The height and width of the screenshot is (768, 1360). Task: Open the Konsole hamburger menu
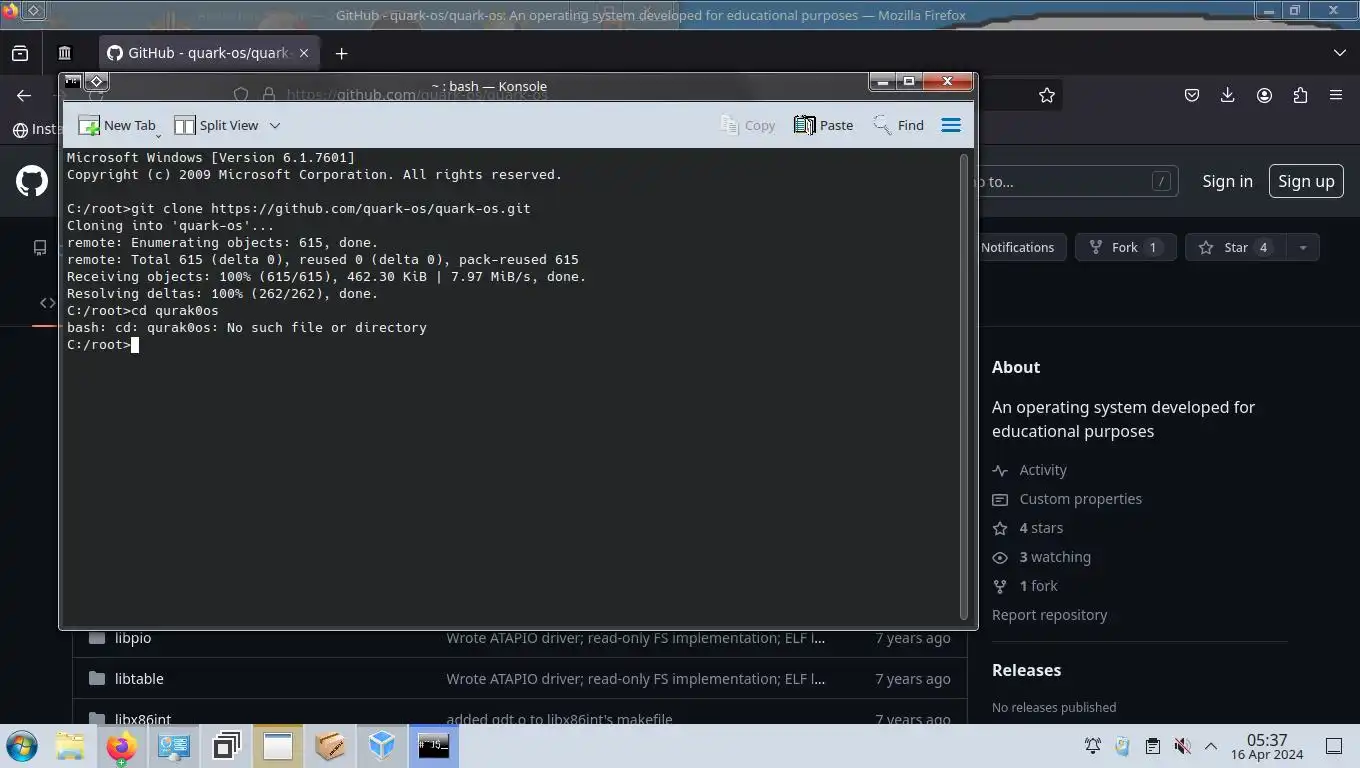pos(951,125)
